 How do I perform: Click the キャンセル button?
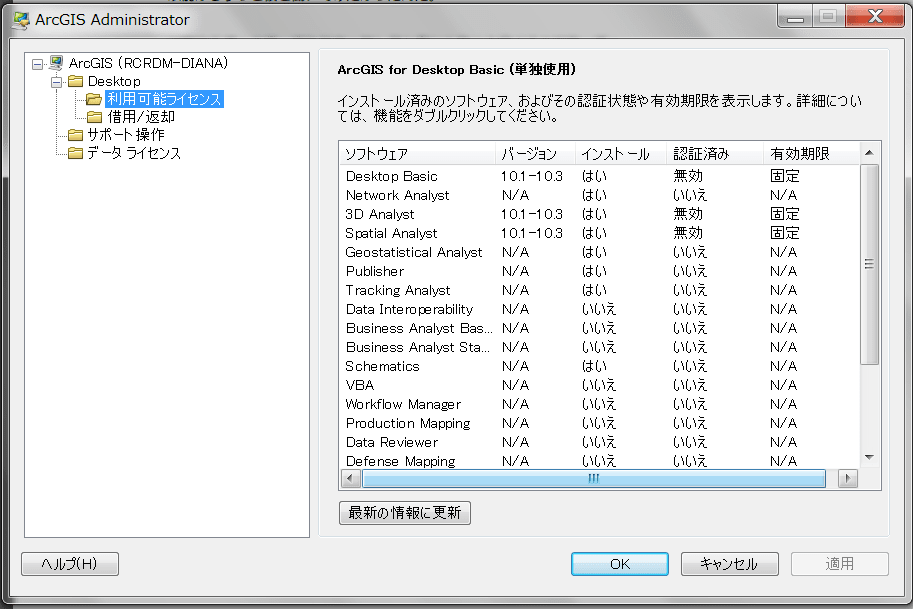729,564
